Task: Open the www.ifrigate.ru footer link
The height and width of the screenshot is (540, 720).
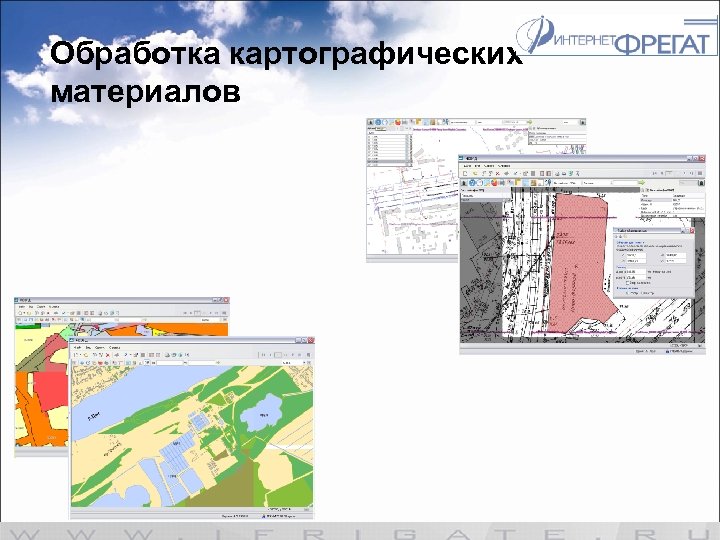Action: point(360,532)
